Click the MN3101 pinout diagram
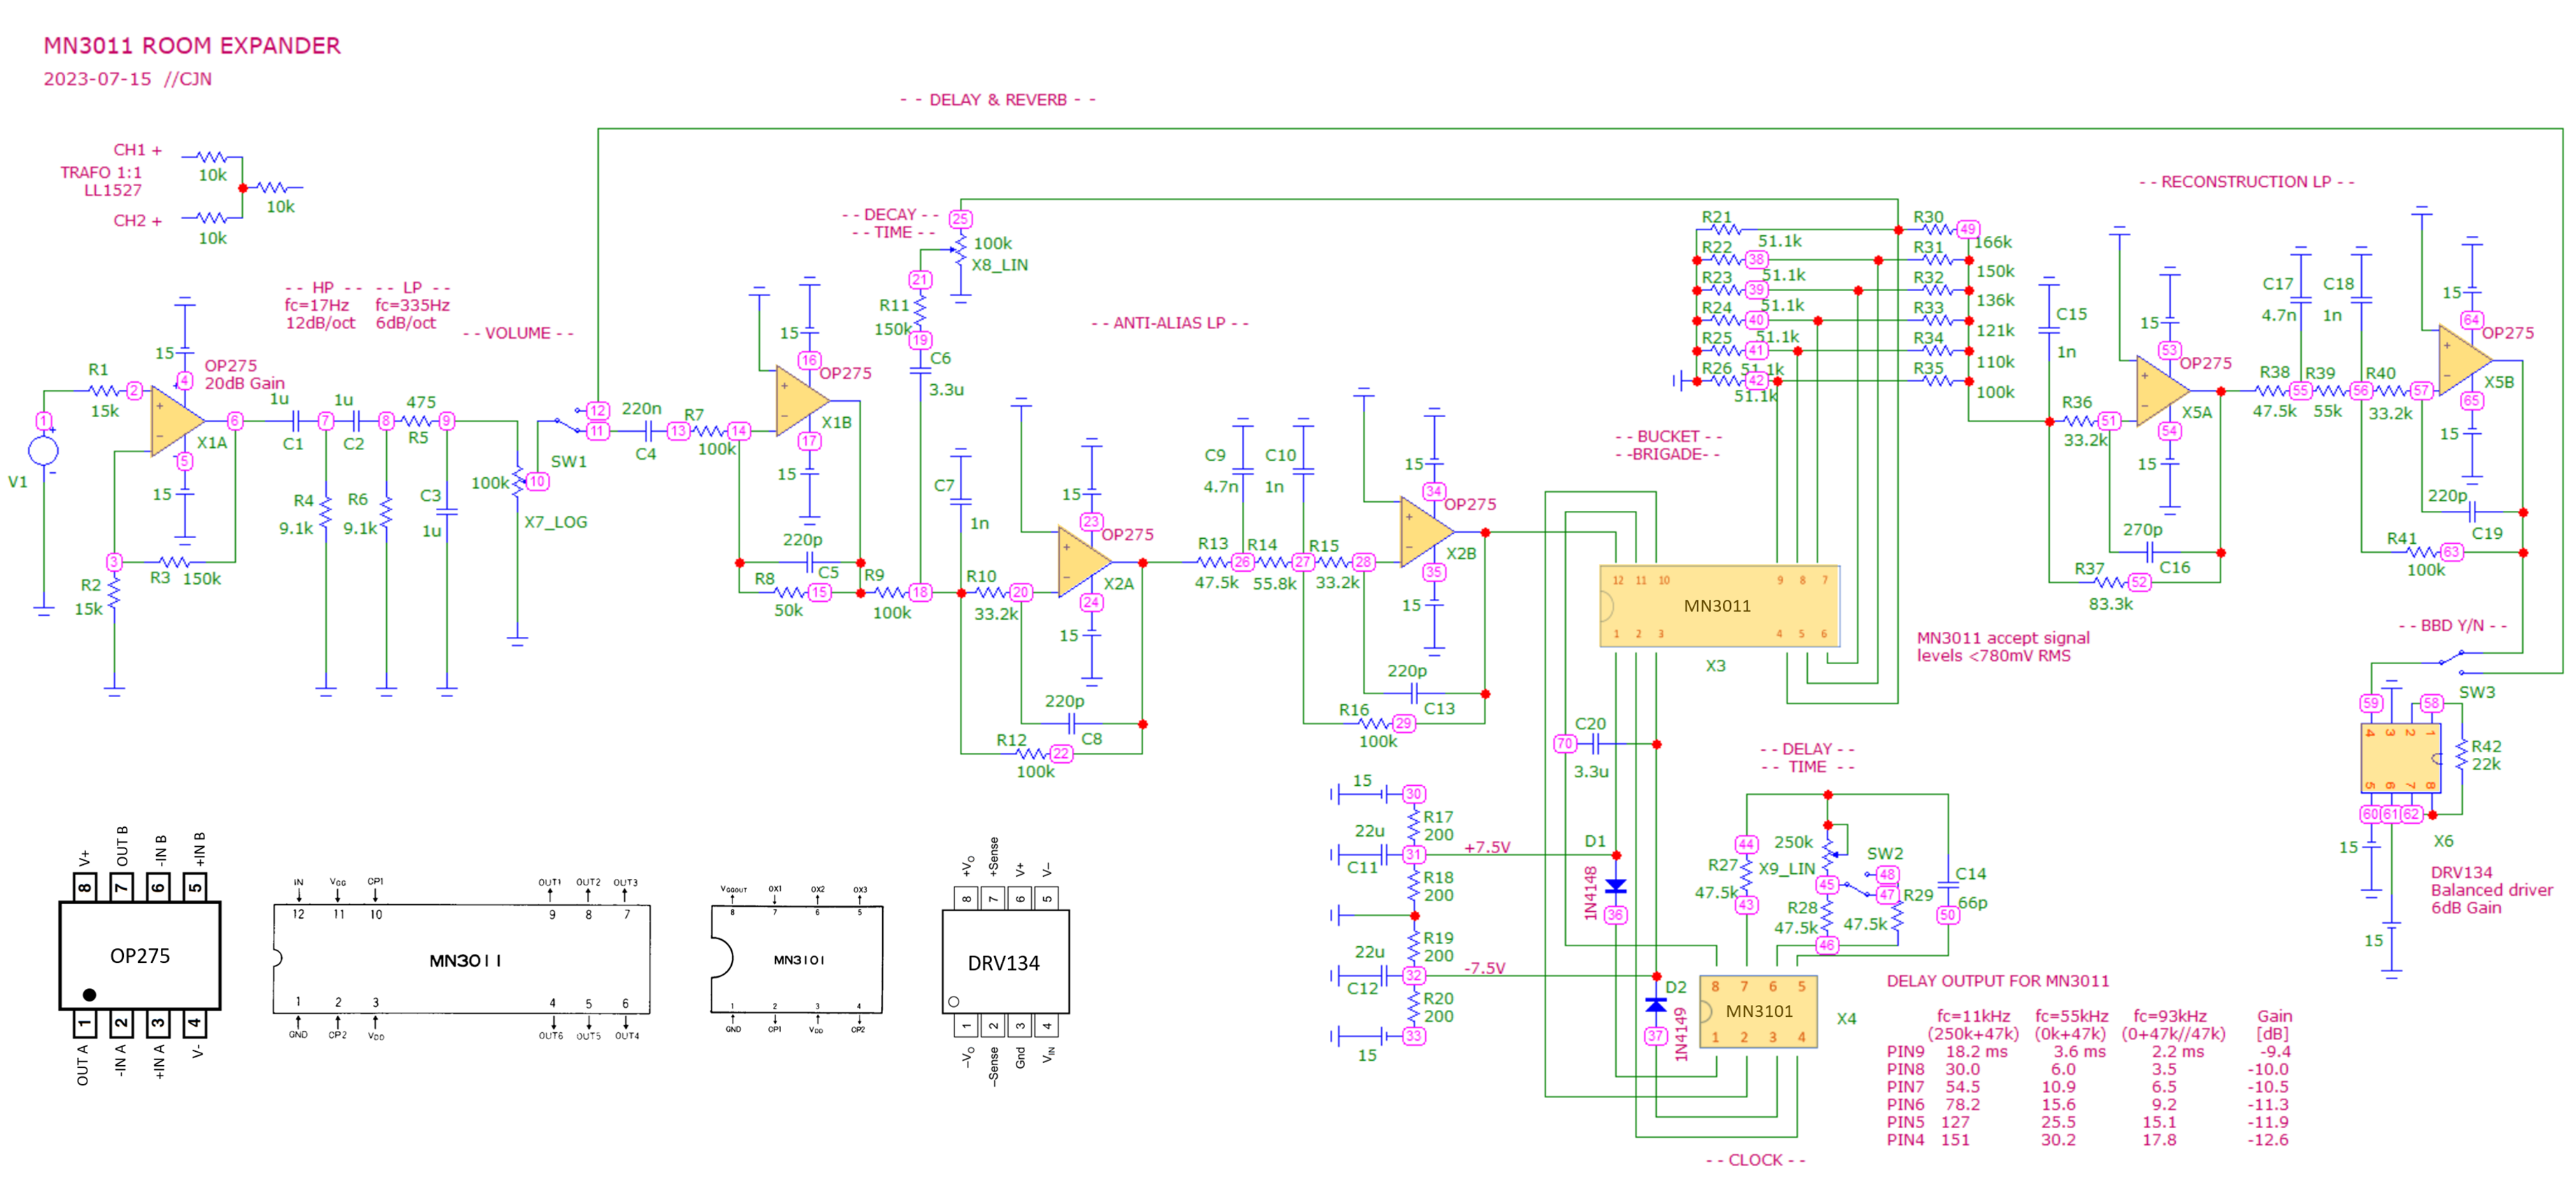Image resolution: width=2576 pixels, height=1189 pixels. 797,960
